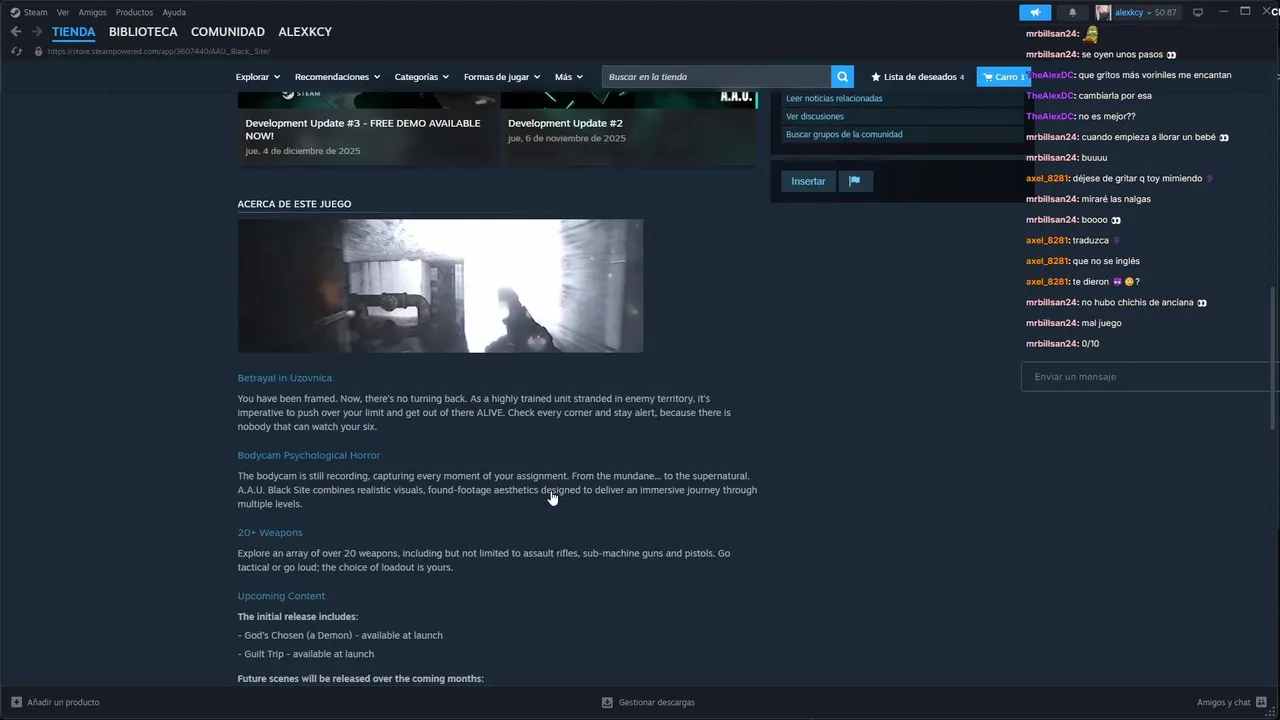This screenshot has width=1280, height=720.
Task: Go forward with the right arrow
Action: [37, 32]
